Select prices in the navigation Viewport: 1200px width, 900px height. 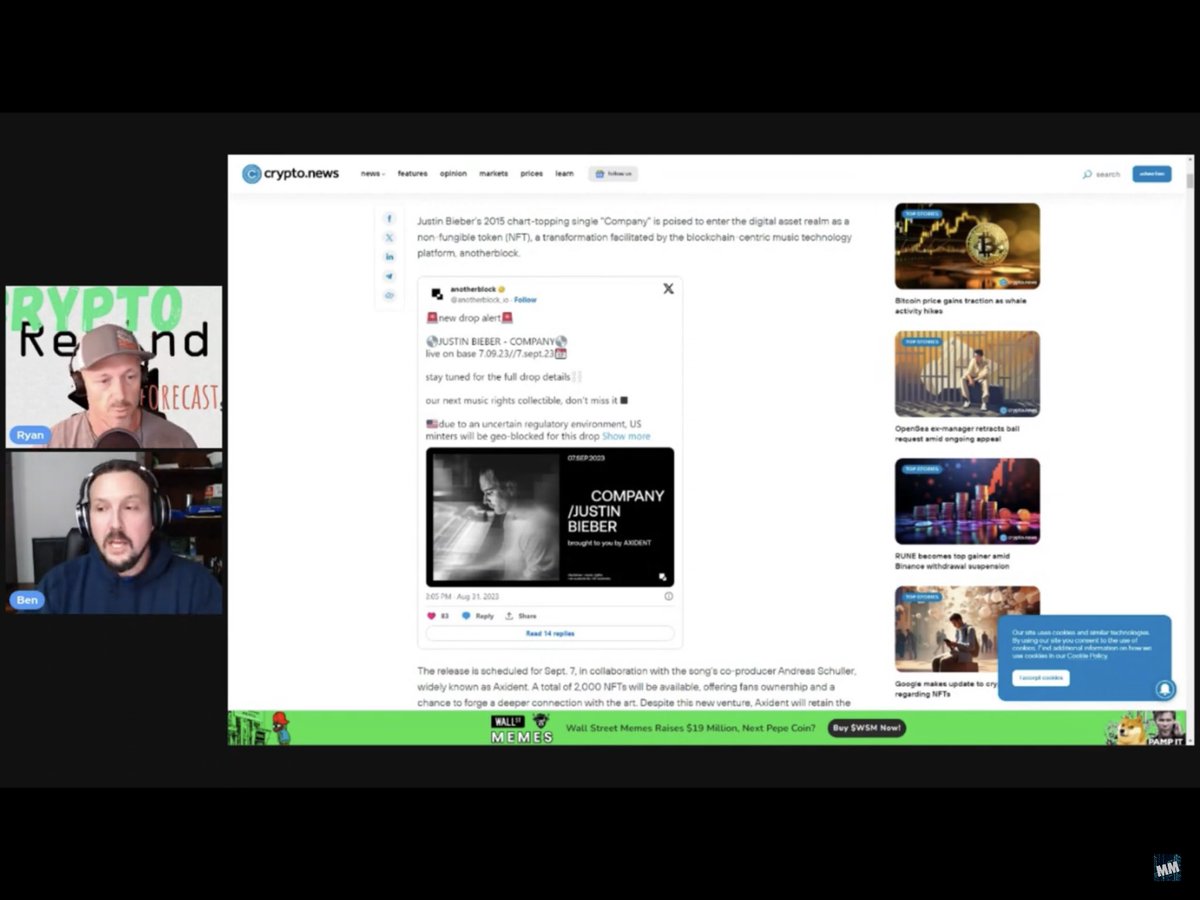pyautogui.click(x=531, y=174)
